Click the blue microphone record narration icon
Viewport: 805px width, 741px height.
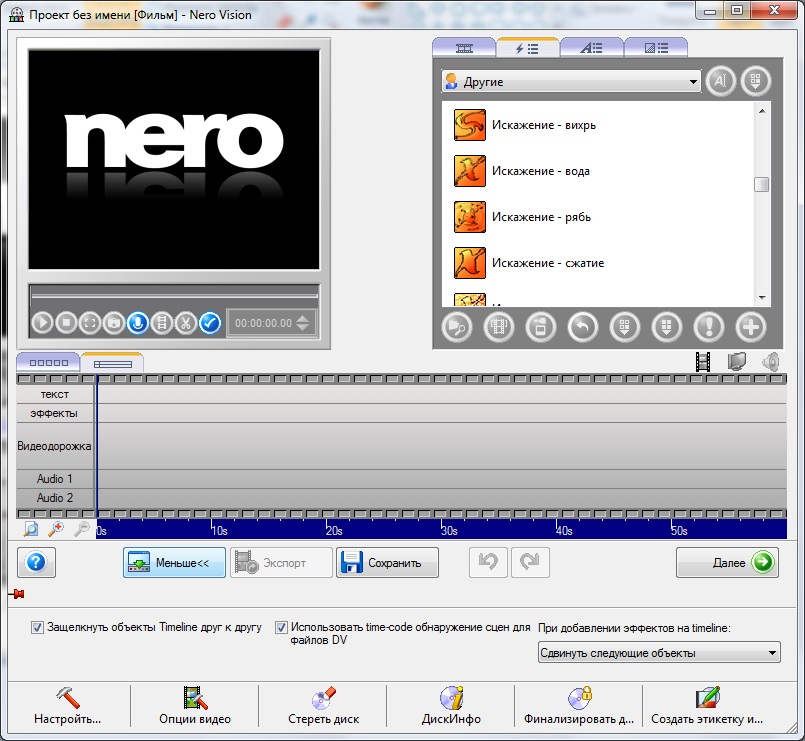pos(138,323)
